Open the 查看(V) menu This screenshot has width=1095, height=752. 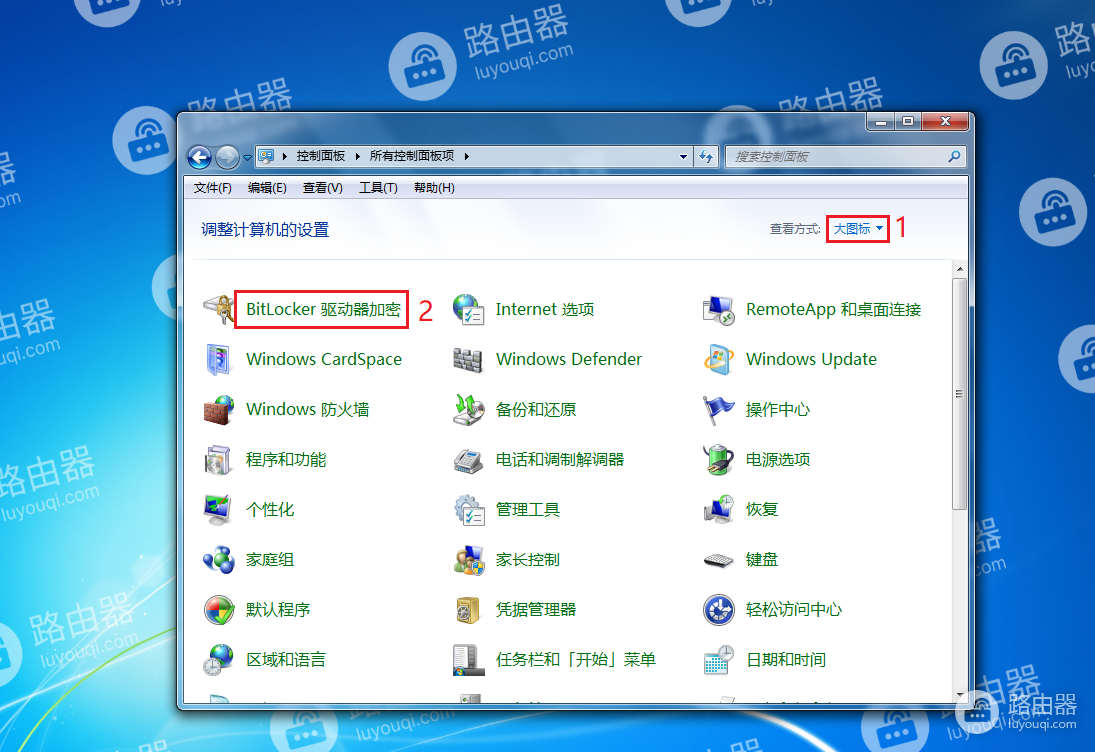(x=323, y=188)
